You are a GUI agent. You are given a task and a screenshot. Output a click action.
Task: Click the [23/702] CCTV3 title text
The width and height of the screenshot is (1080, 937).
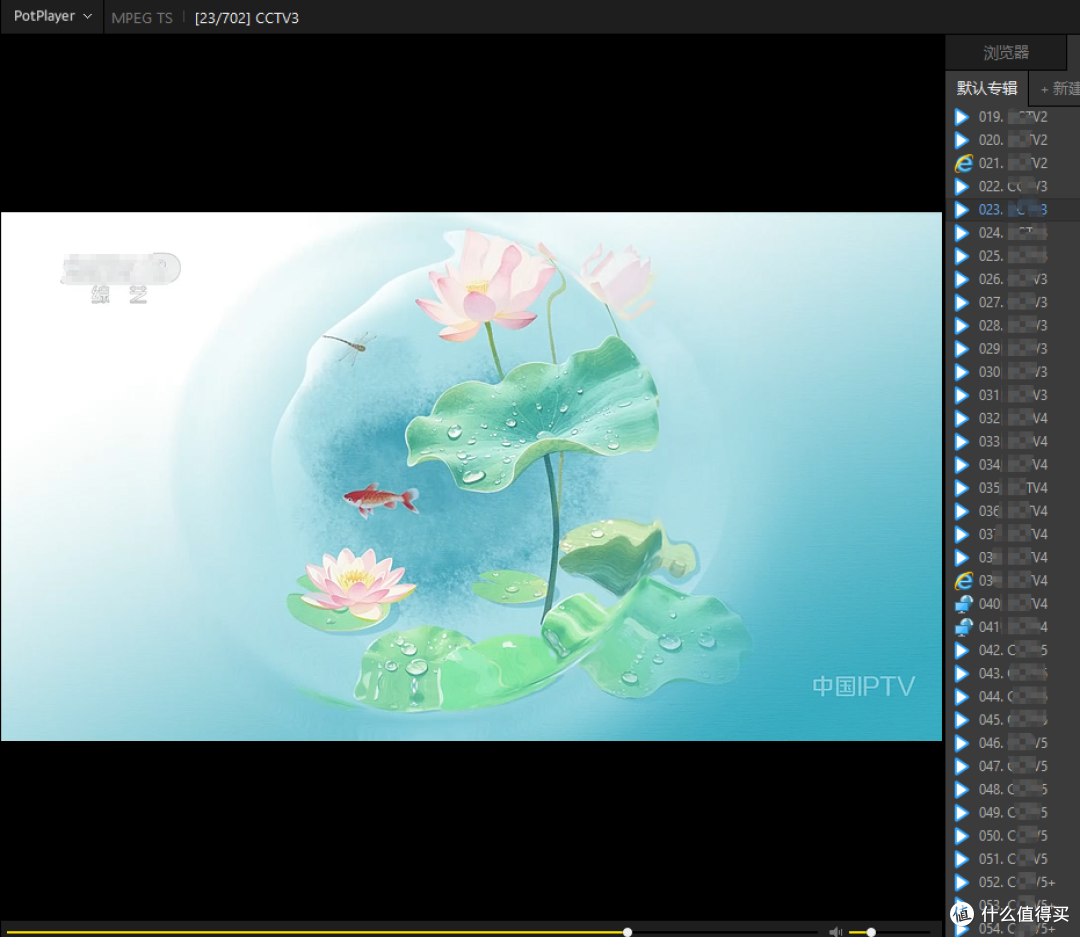click(x=247, y=18)
